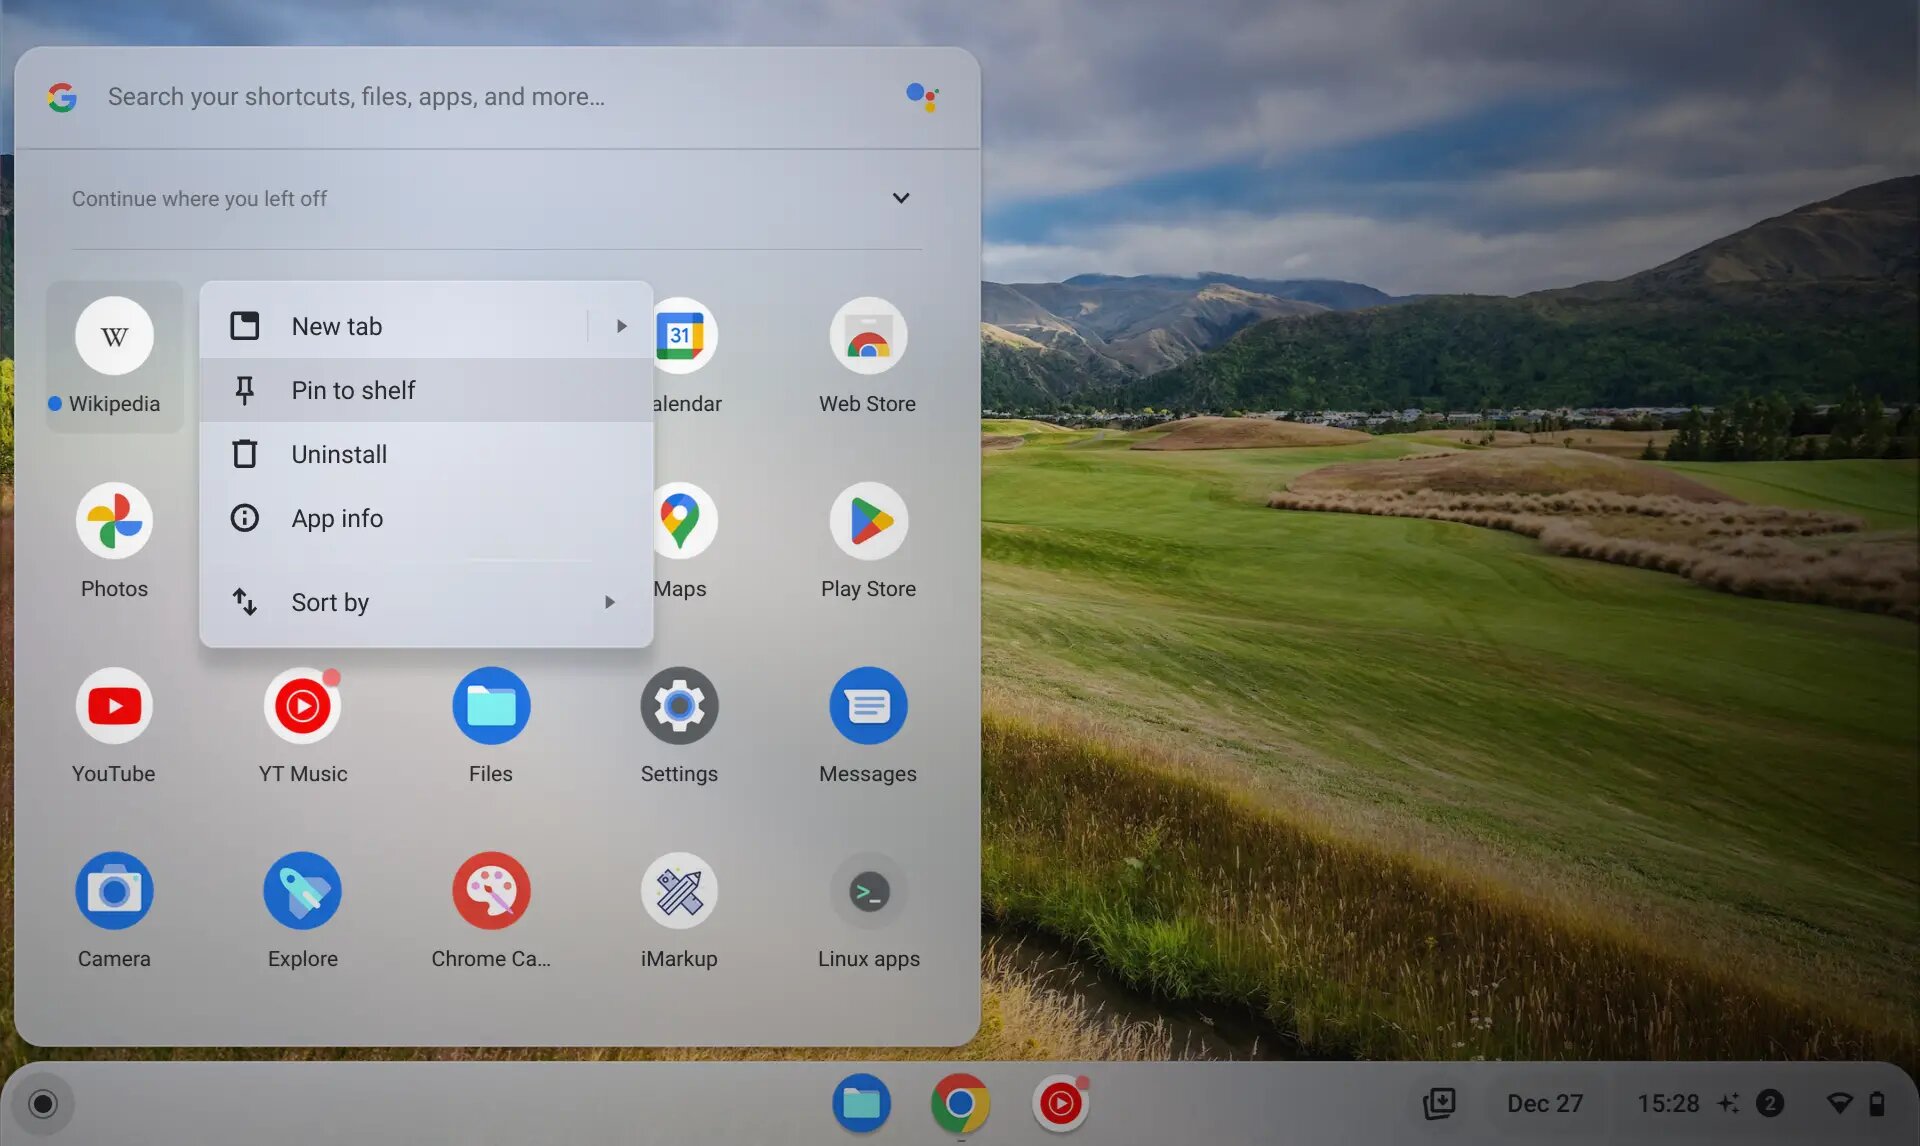
Task: Open Google Photos app
Action: click(x=114, y=522)
